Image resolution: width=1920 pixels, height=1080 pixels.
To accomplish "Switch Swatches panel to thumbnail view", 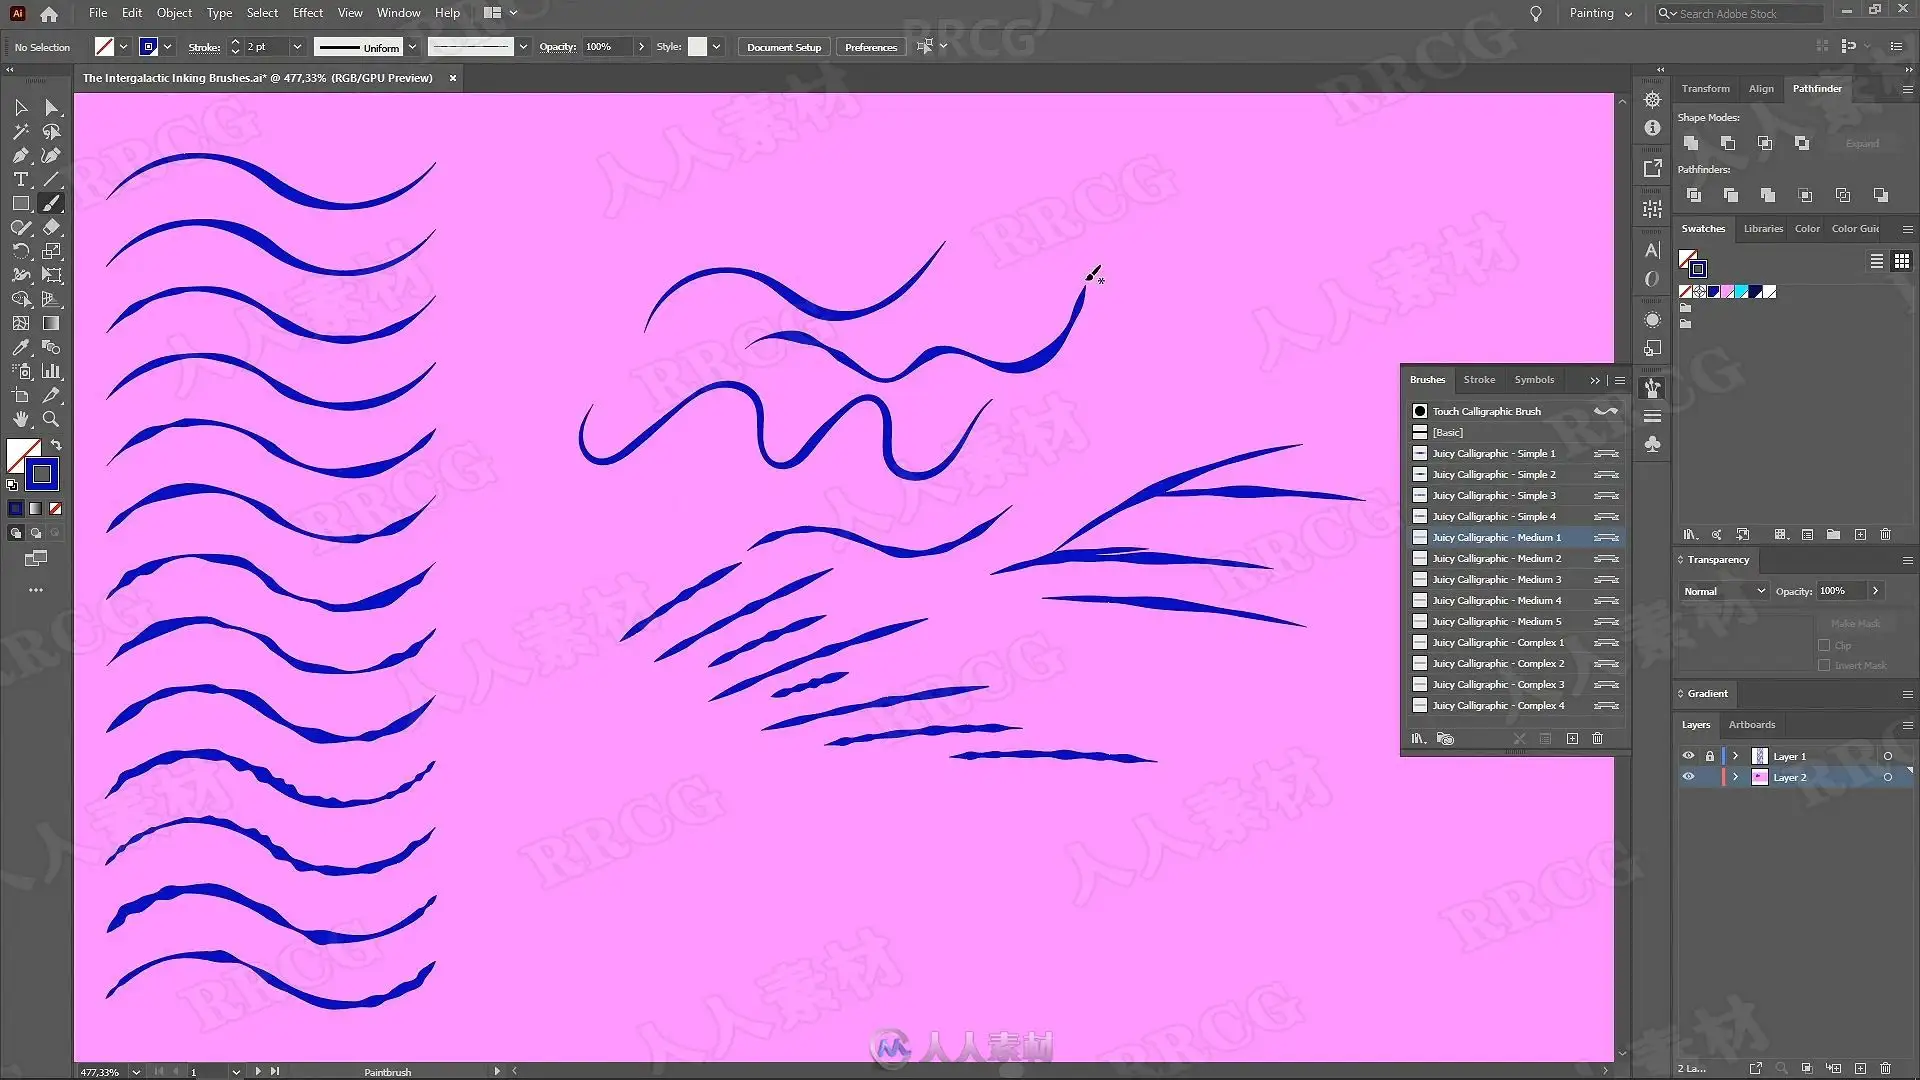I will 1902,261.
